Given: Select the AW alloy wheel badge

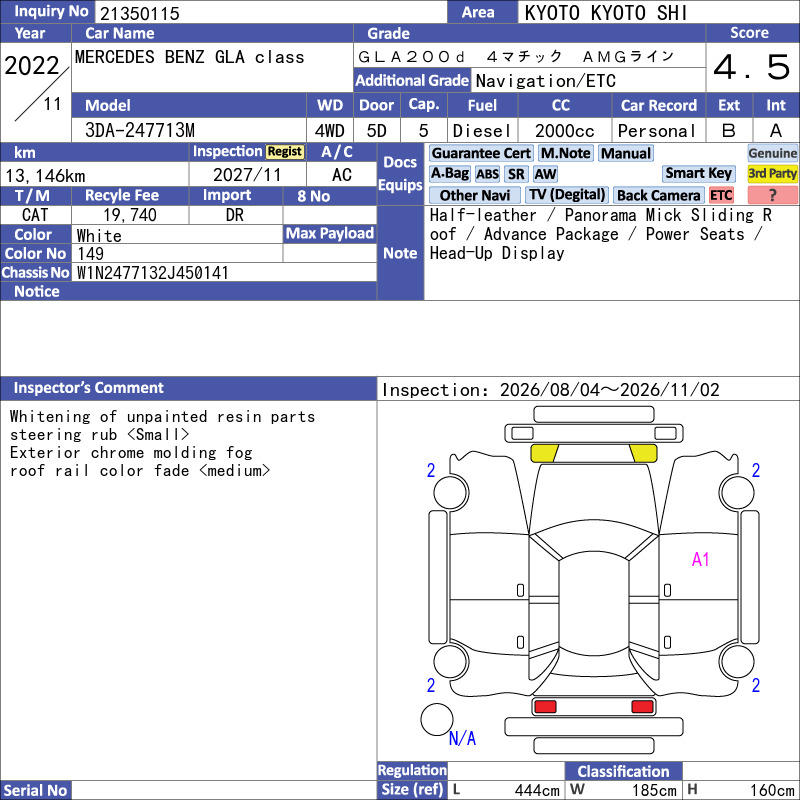Looking at the screenshot, I should (545, 174).
